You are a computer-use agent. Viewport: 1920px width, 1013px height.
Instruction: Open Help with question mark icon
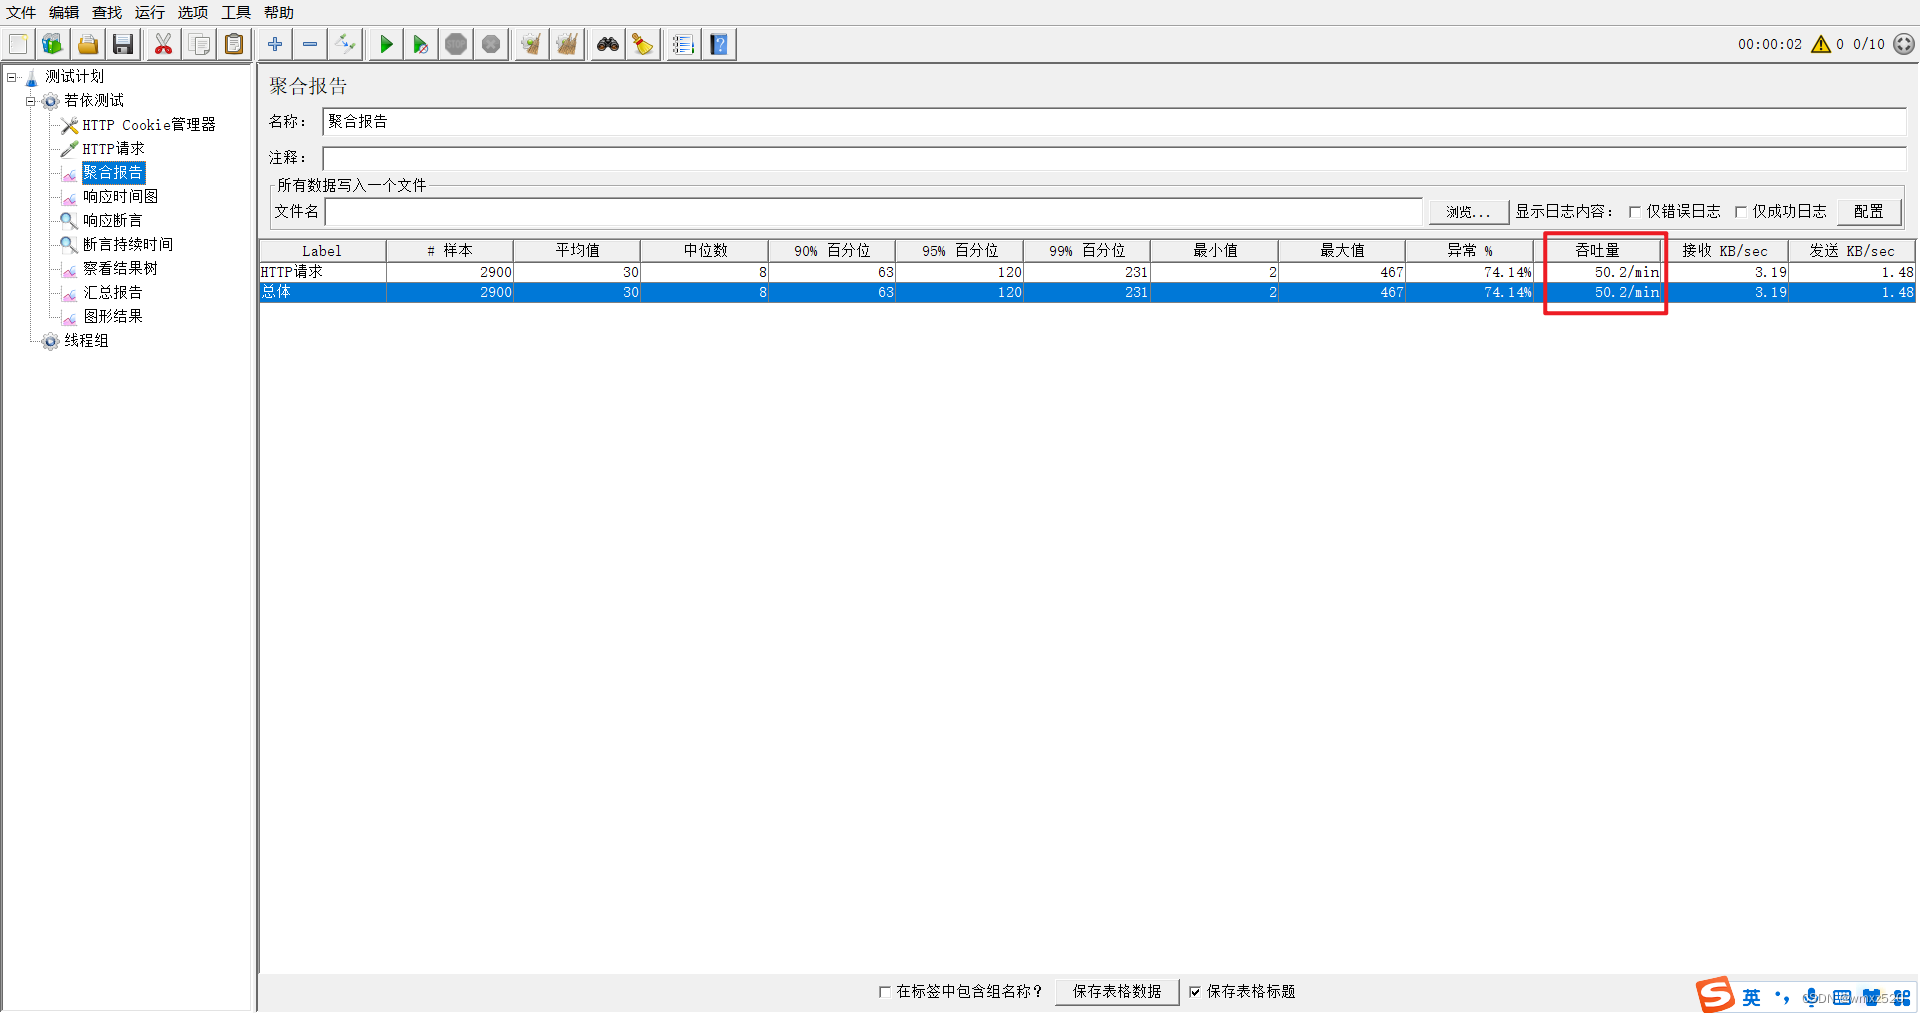click(x=719, y=44)
